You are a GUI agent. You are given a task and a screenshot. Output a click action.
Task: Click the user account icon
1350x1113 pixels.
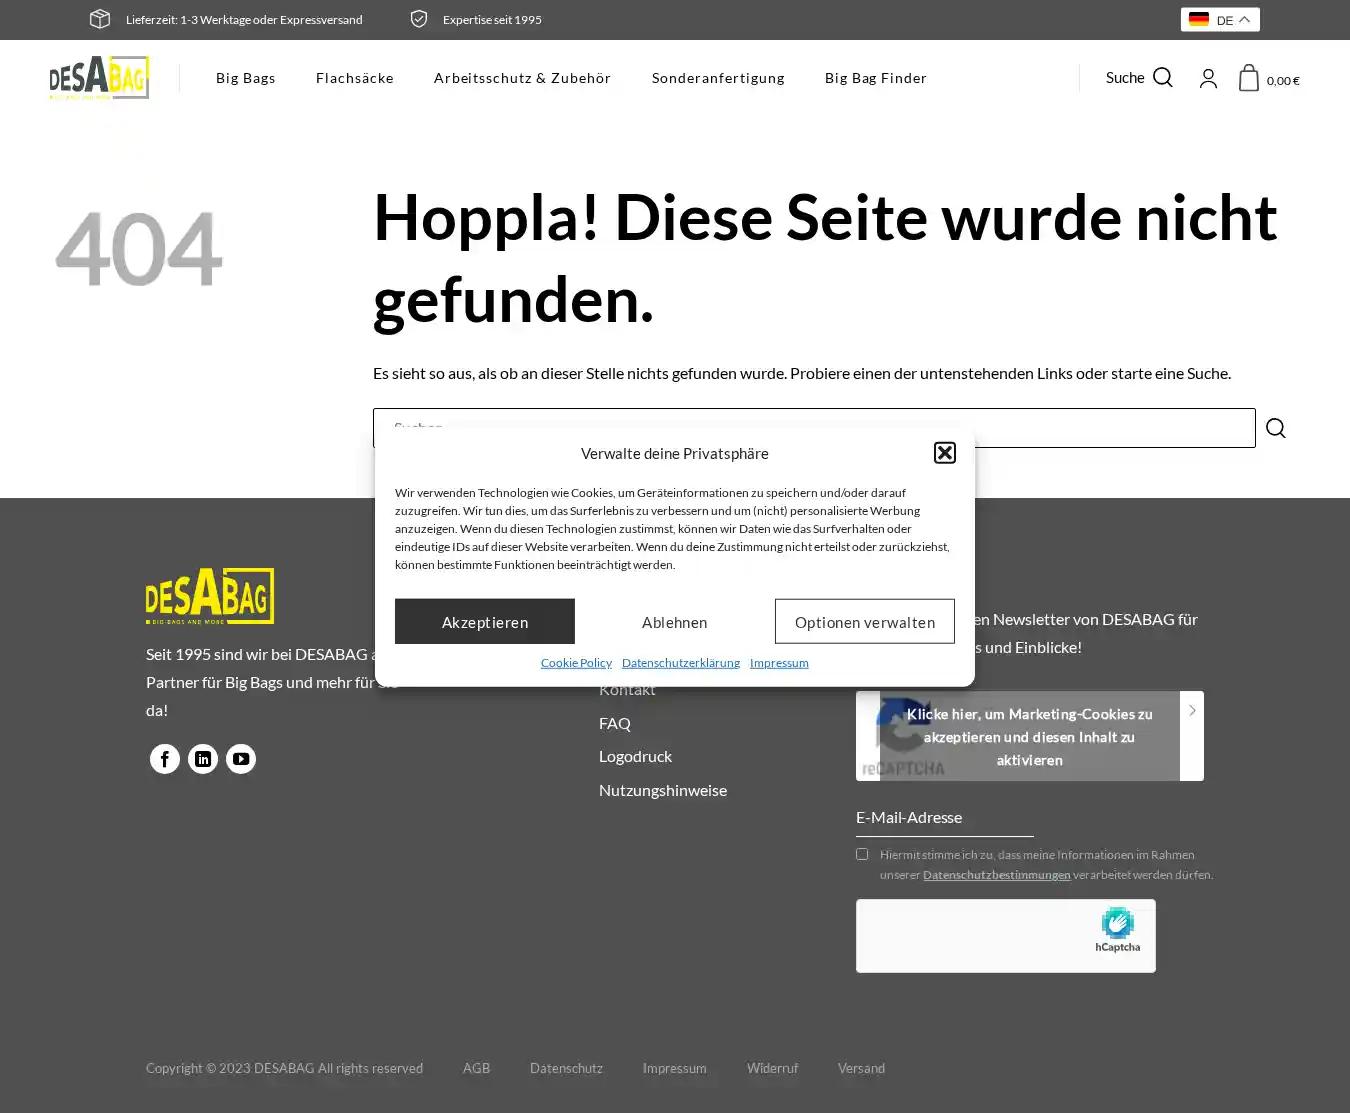click(1208, 79)
